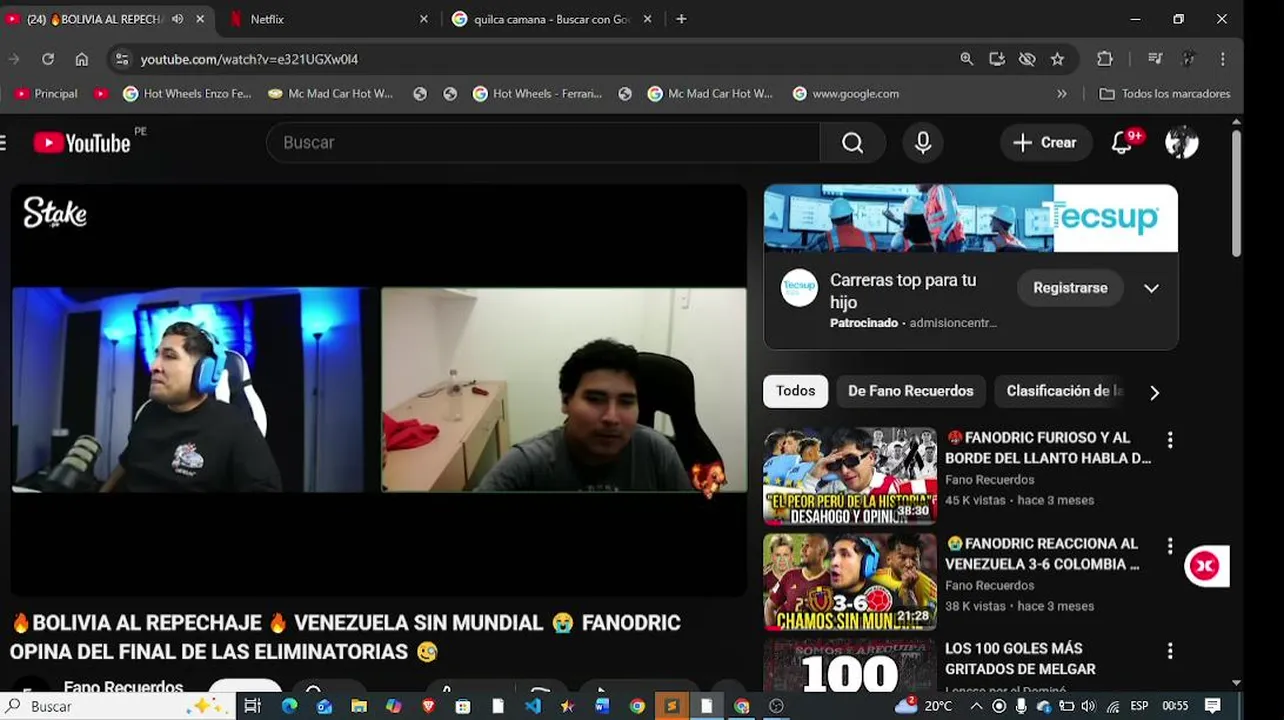Open Hot Wheels Enzo Fe... bookmark
This screenshot has height=720, width=1284.
click(187, 94)
